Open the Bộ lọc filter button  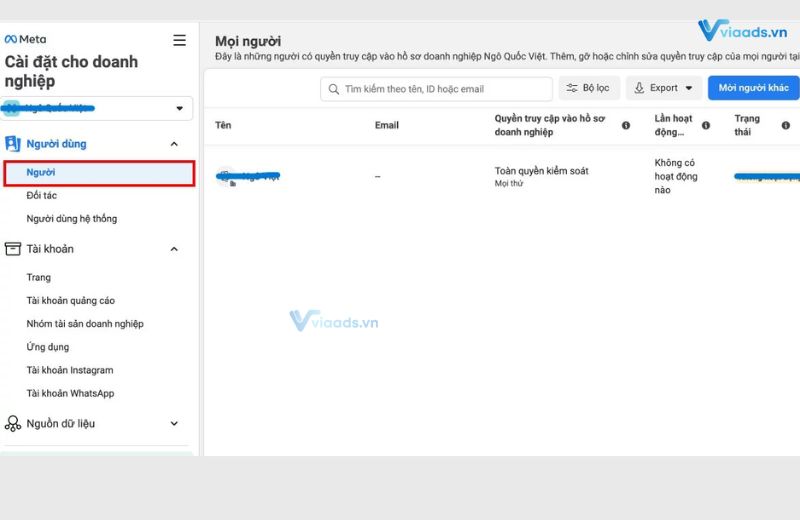(x=590, y=88)
